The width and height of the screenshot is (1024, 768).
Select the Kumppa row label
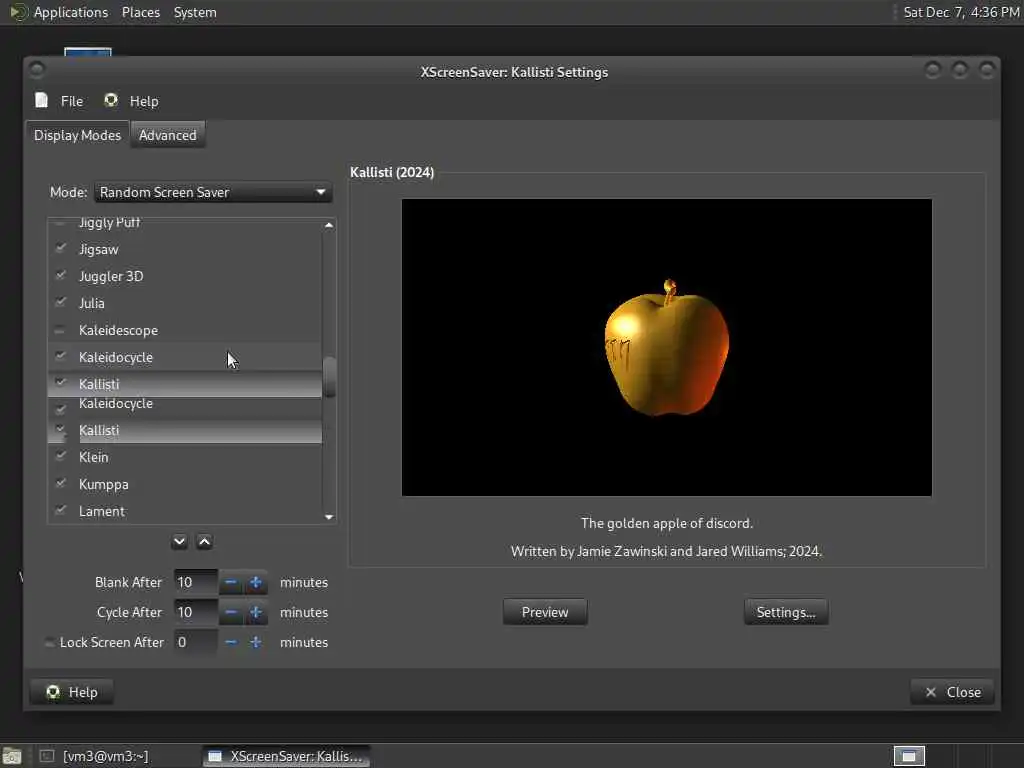click(104, 485)
